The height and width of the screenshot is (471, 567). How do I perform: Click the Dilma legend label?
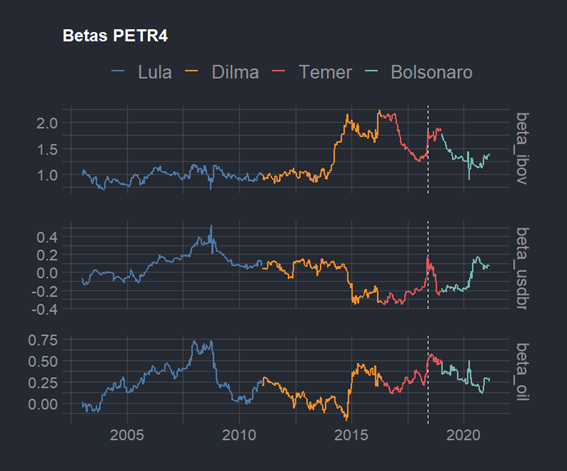pos(235,72)
